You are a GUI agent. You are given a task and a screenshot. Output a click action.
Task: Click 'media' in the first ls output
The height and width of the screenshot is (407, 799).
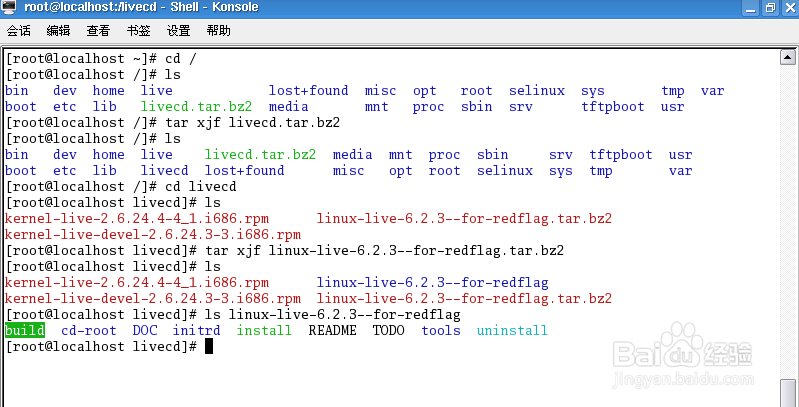[x=288, y=106]
